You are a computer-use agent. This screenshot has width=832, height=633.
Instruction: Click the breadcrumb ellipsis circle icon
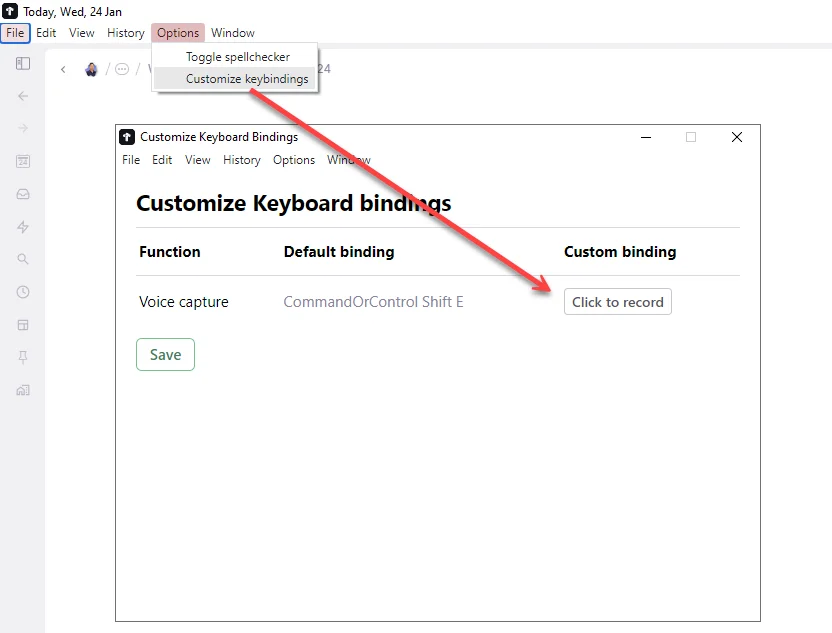122,70
